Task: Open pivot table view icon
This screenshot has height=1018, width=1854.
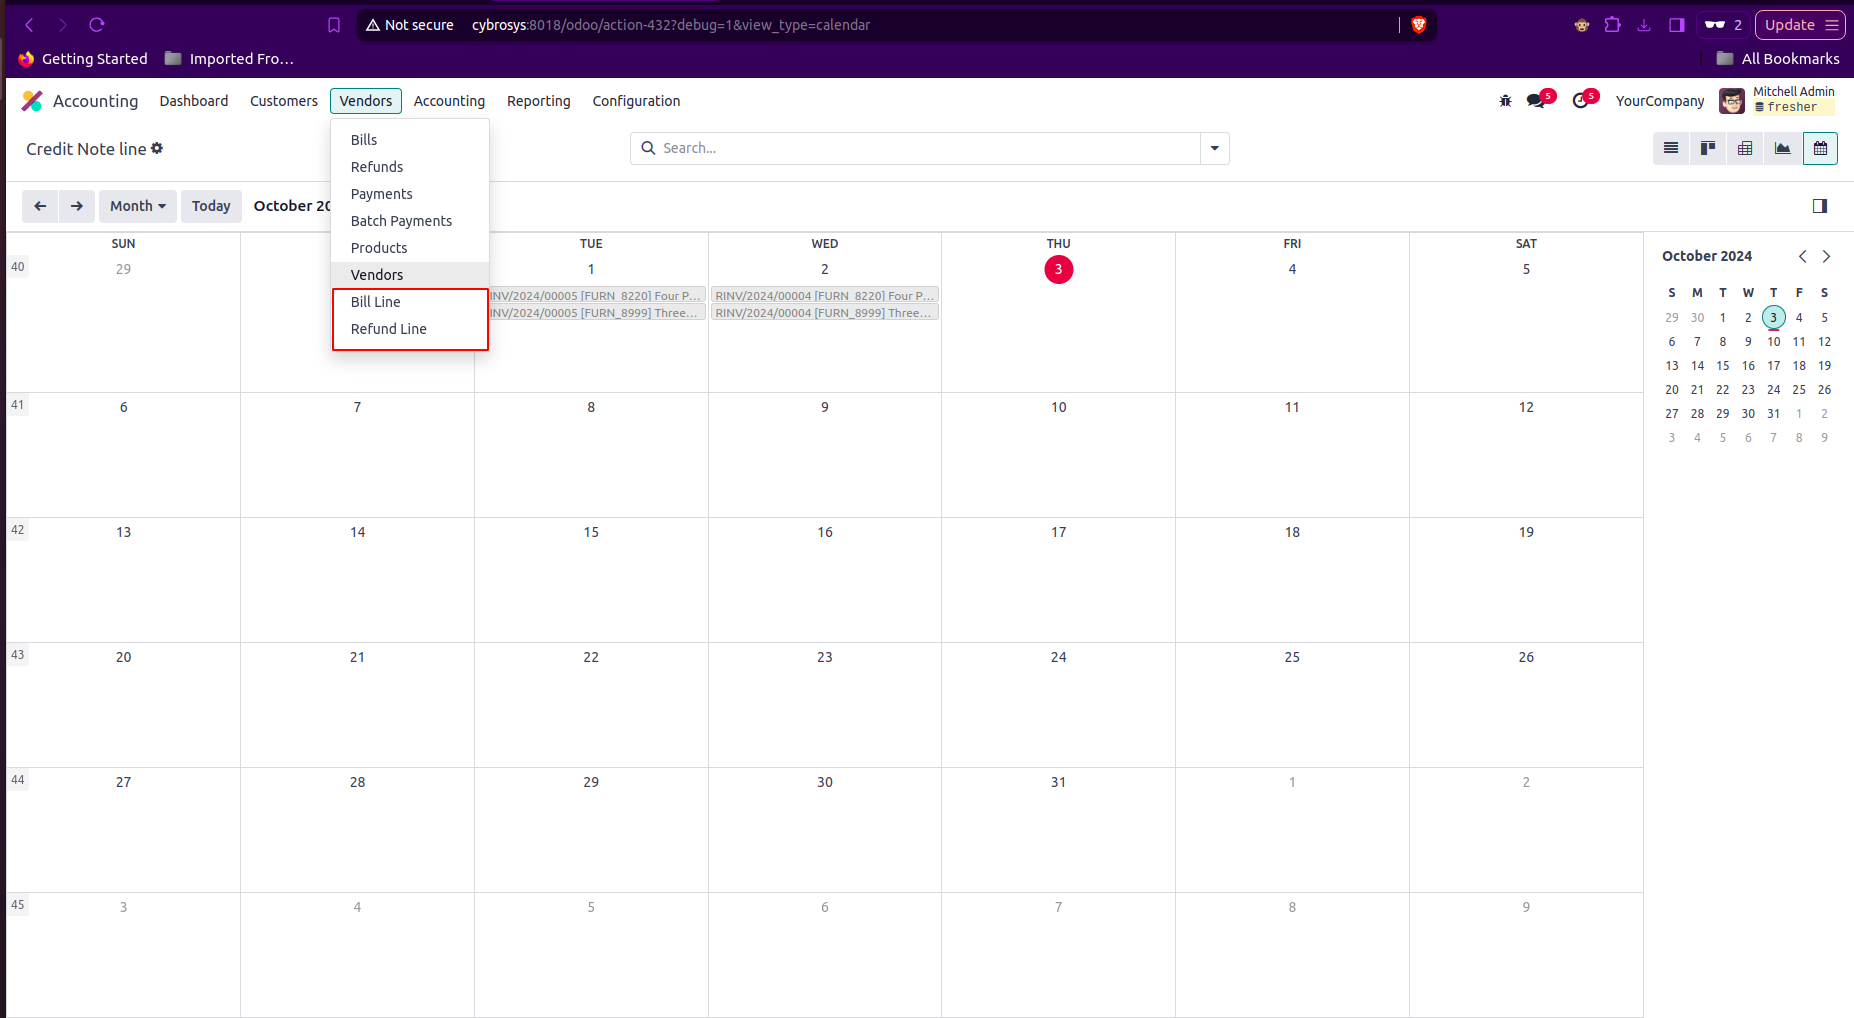Action: click(1745, 148)
